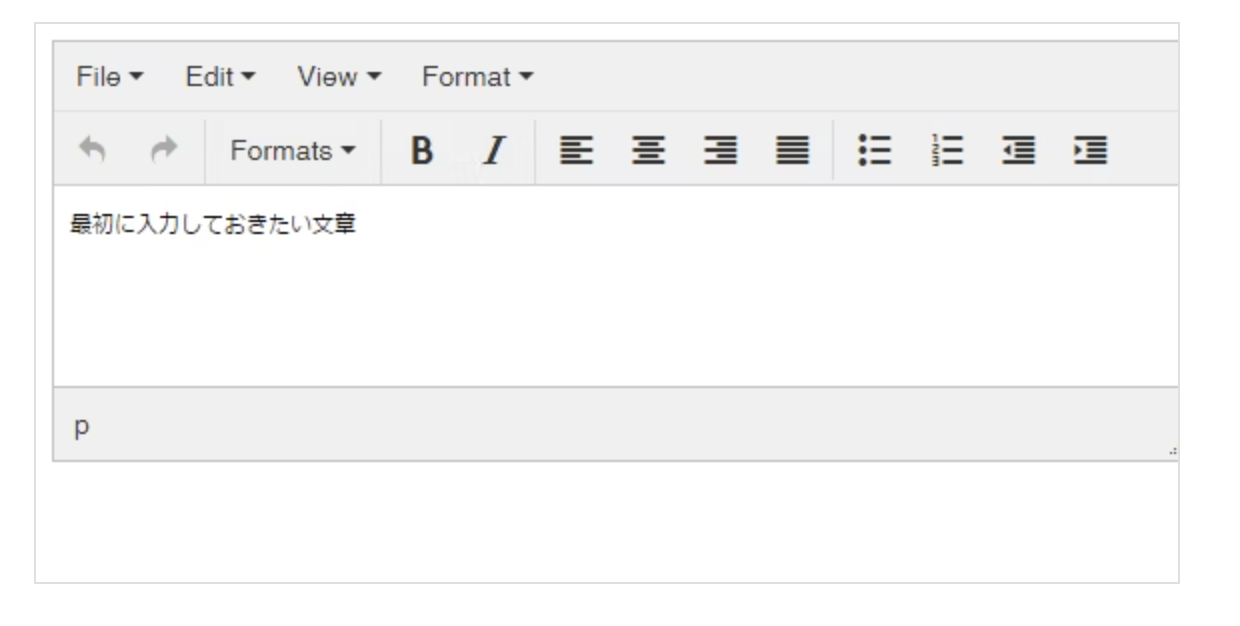Decrease the paragraph indent
Screen dimensions: 1240x626
click(x=1019, y=151)
